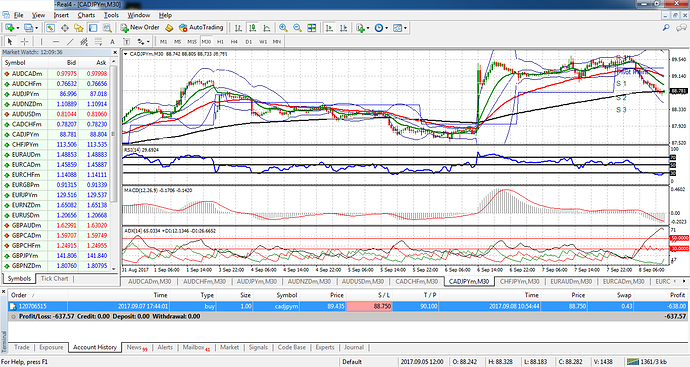
Task: Open the Charts menu
Action: click(86, 15)
